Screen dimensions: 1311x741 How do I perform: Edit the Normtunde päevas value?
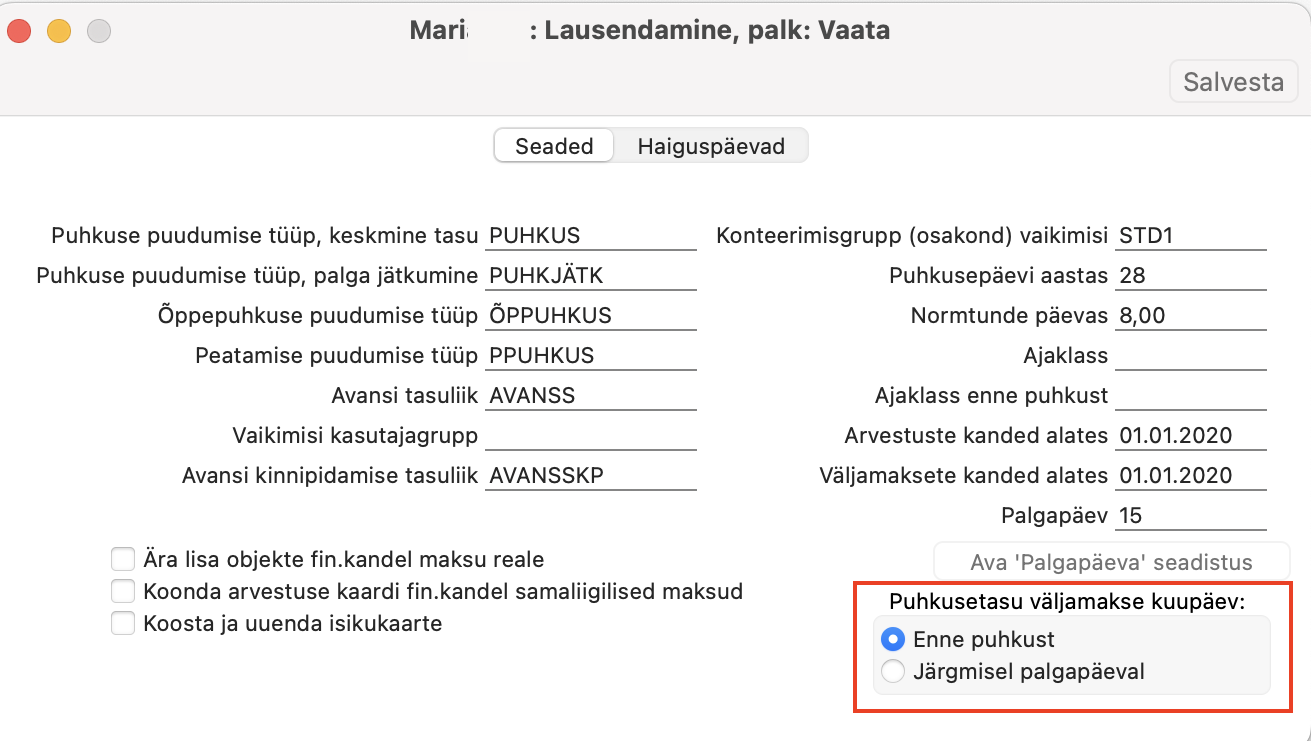pyautogui.click(x=1190, y=316)
